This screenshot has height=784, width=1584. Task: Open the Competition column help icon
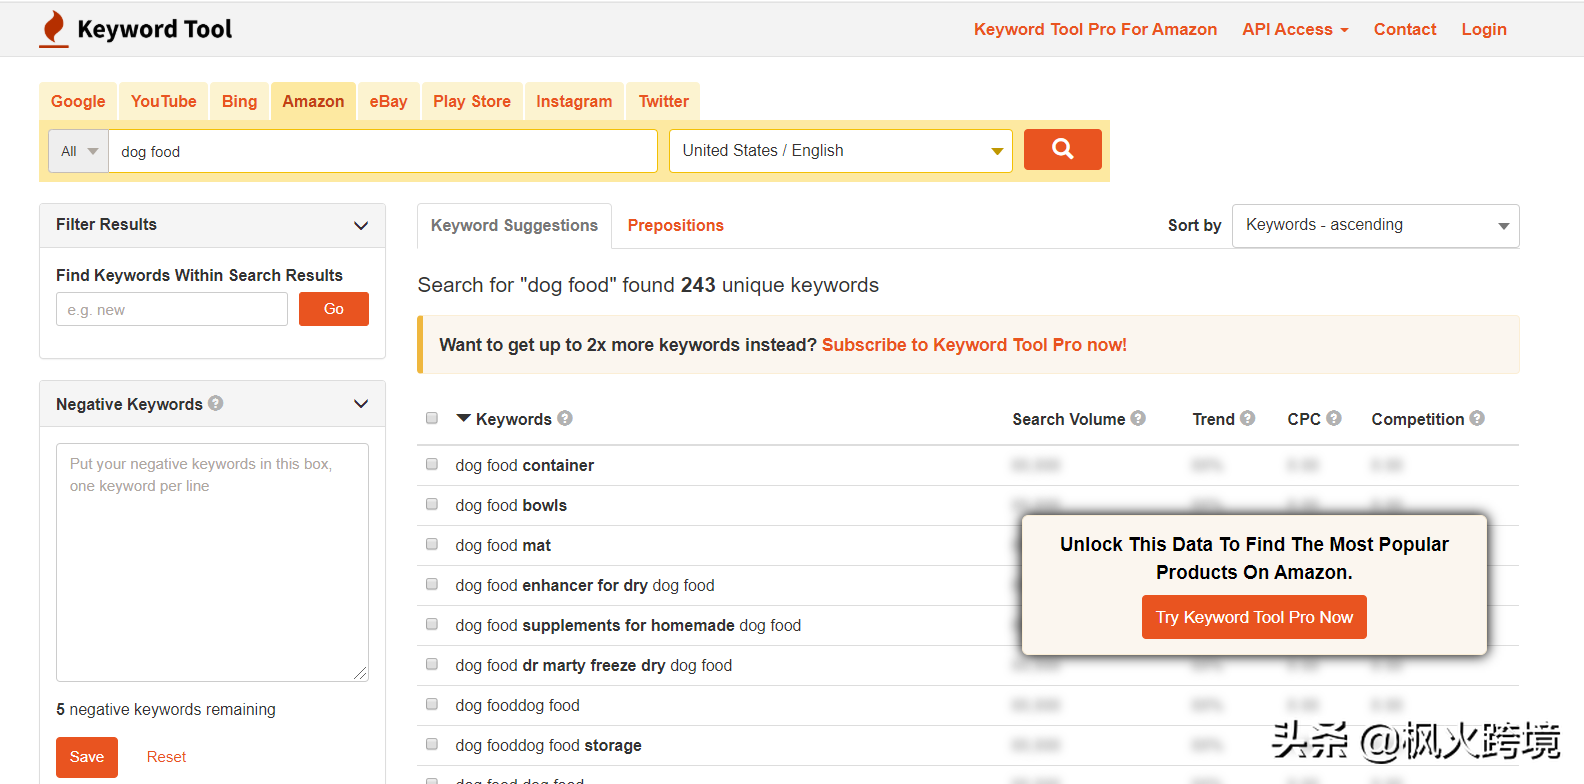tap(1477, 418)
